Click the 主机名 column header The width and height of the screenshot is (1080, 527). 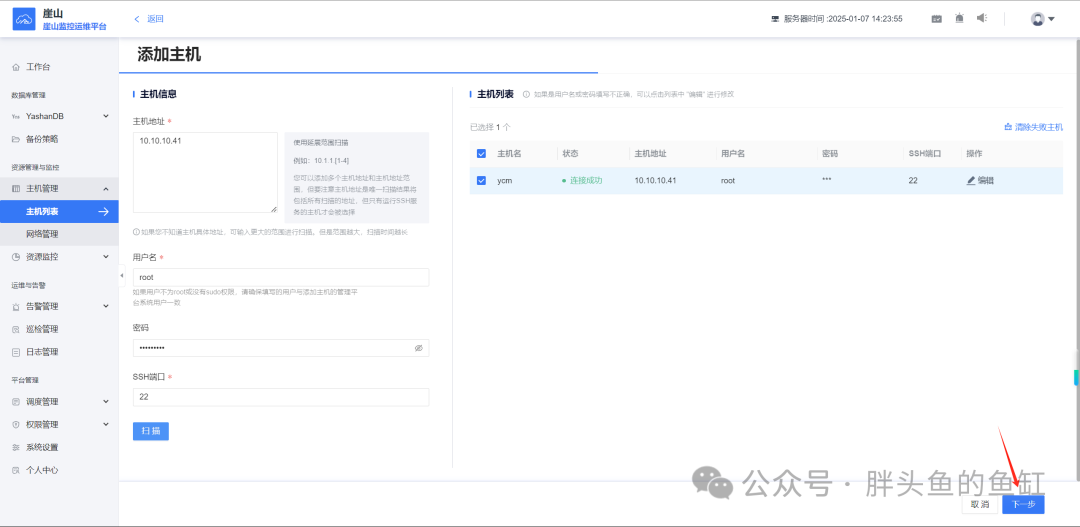(509, 154)
